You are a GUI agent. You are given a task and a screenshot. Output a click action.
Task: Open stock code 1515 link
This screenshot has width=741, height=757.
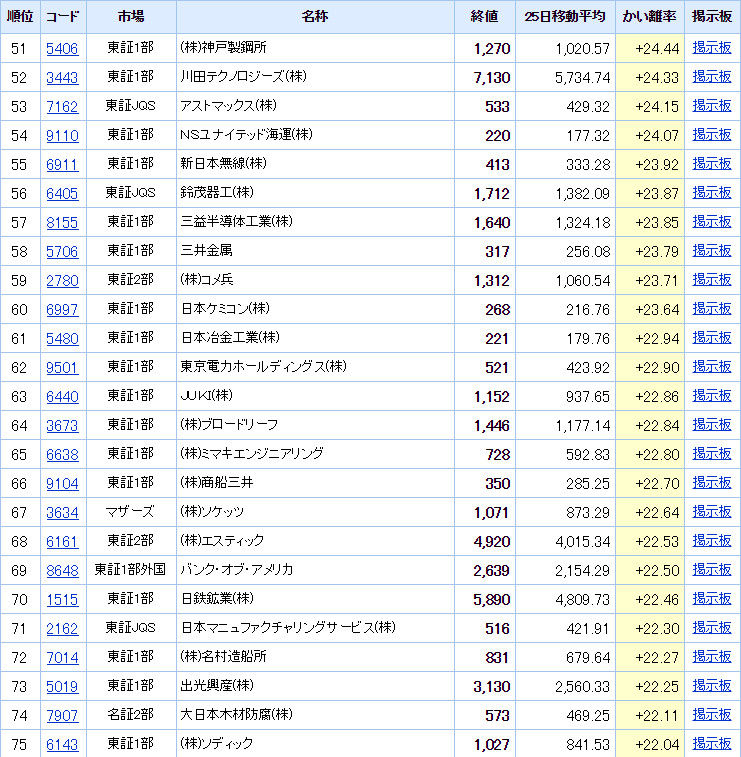coord(62,600)
